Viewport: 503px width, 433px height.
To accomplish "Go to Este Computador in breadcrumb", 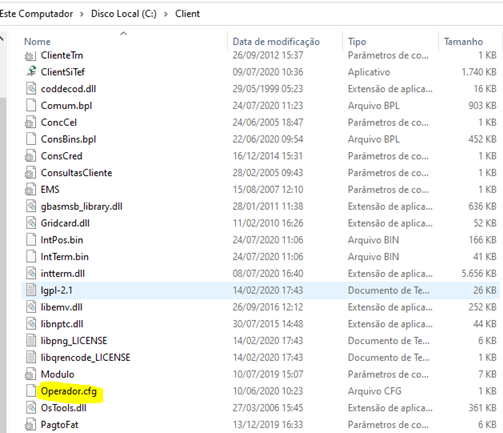I will pyautogui.click(x=36, y=14).
